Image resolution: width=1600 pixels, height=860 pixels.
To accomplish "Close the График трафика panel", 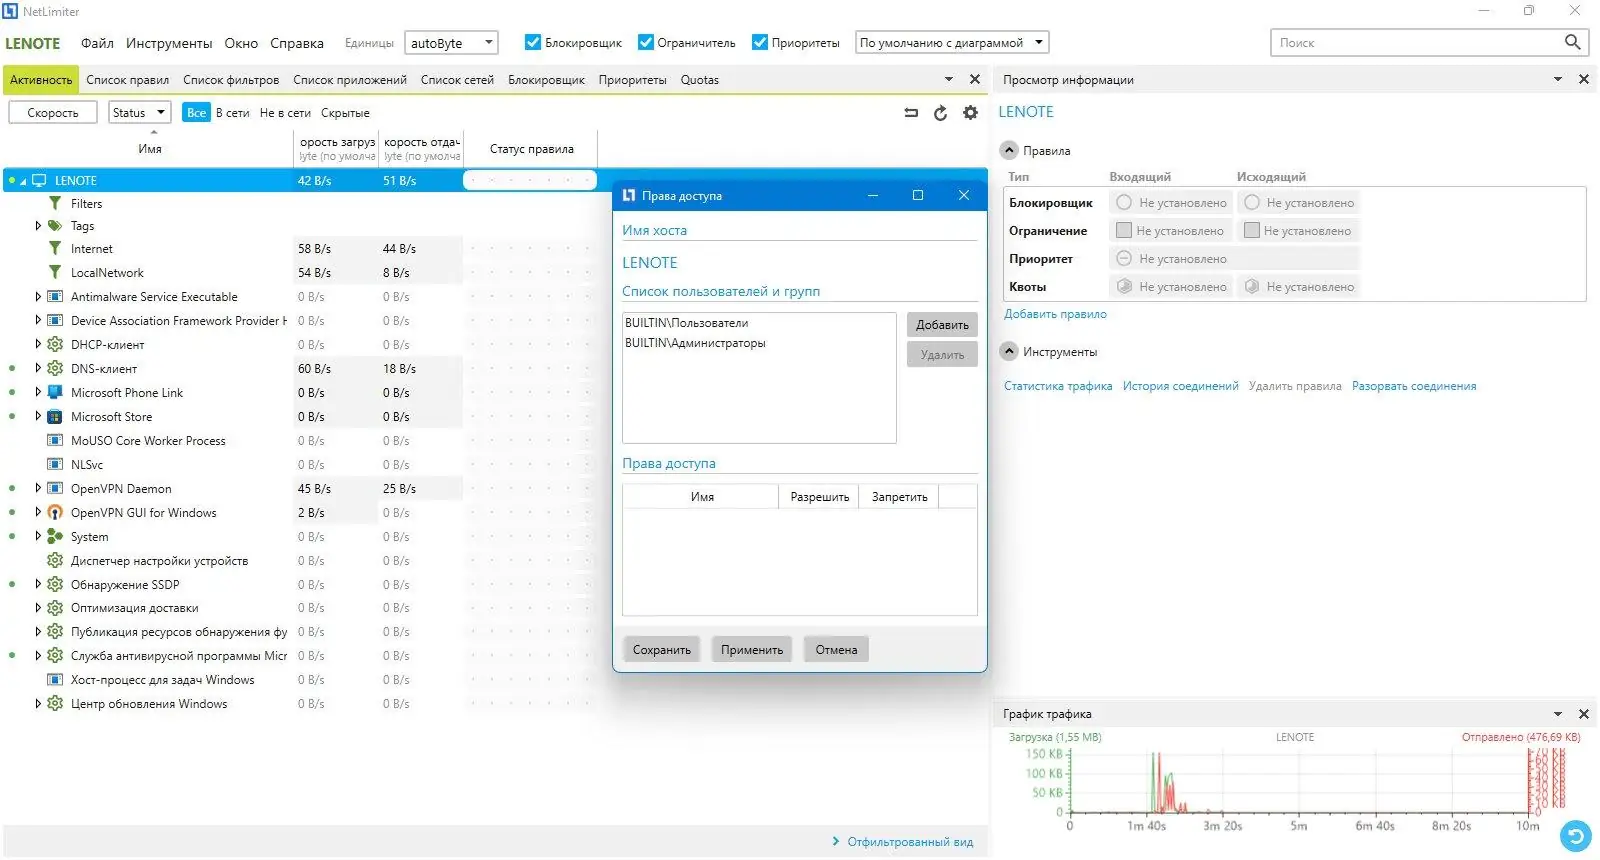I will tap(1583, 714).
